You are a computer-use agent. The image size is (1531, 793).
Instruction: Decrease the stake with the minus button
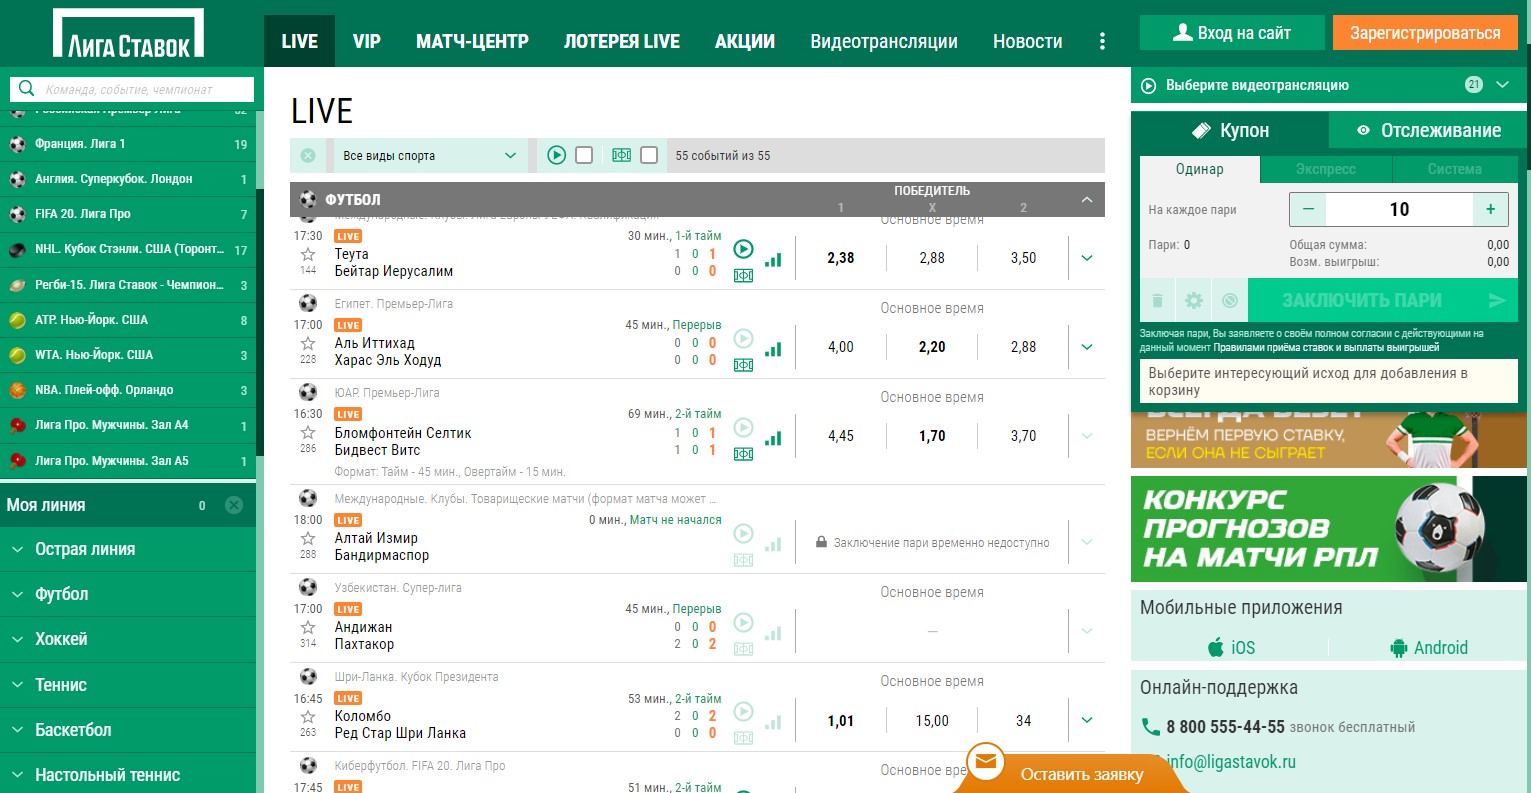coord(1307,209)
